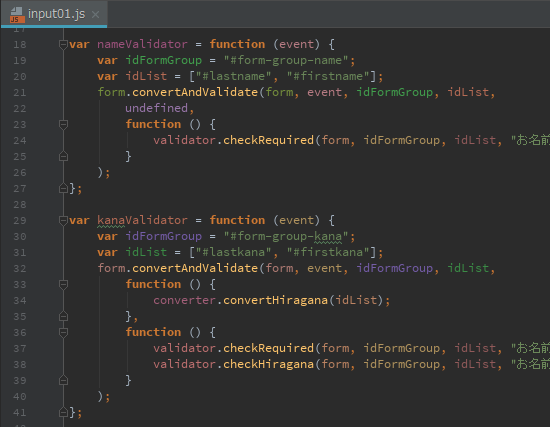
Task: Click line number 40 in gutter
Action: click(x=20, y=396)
